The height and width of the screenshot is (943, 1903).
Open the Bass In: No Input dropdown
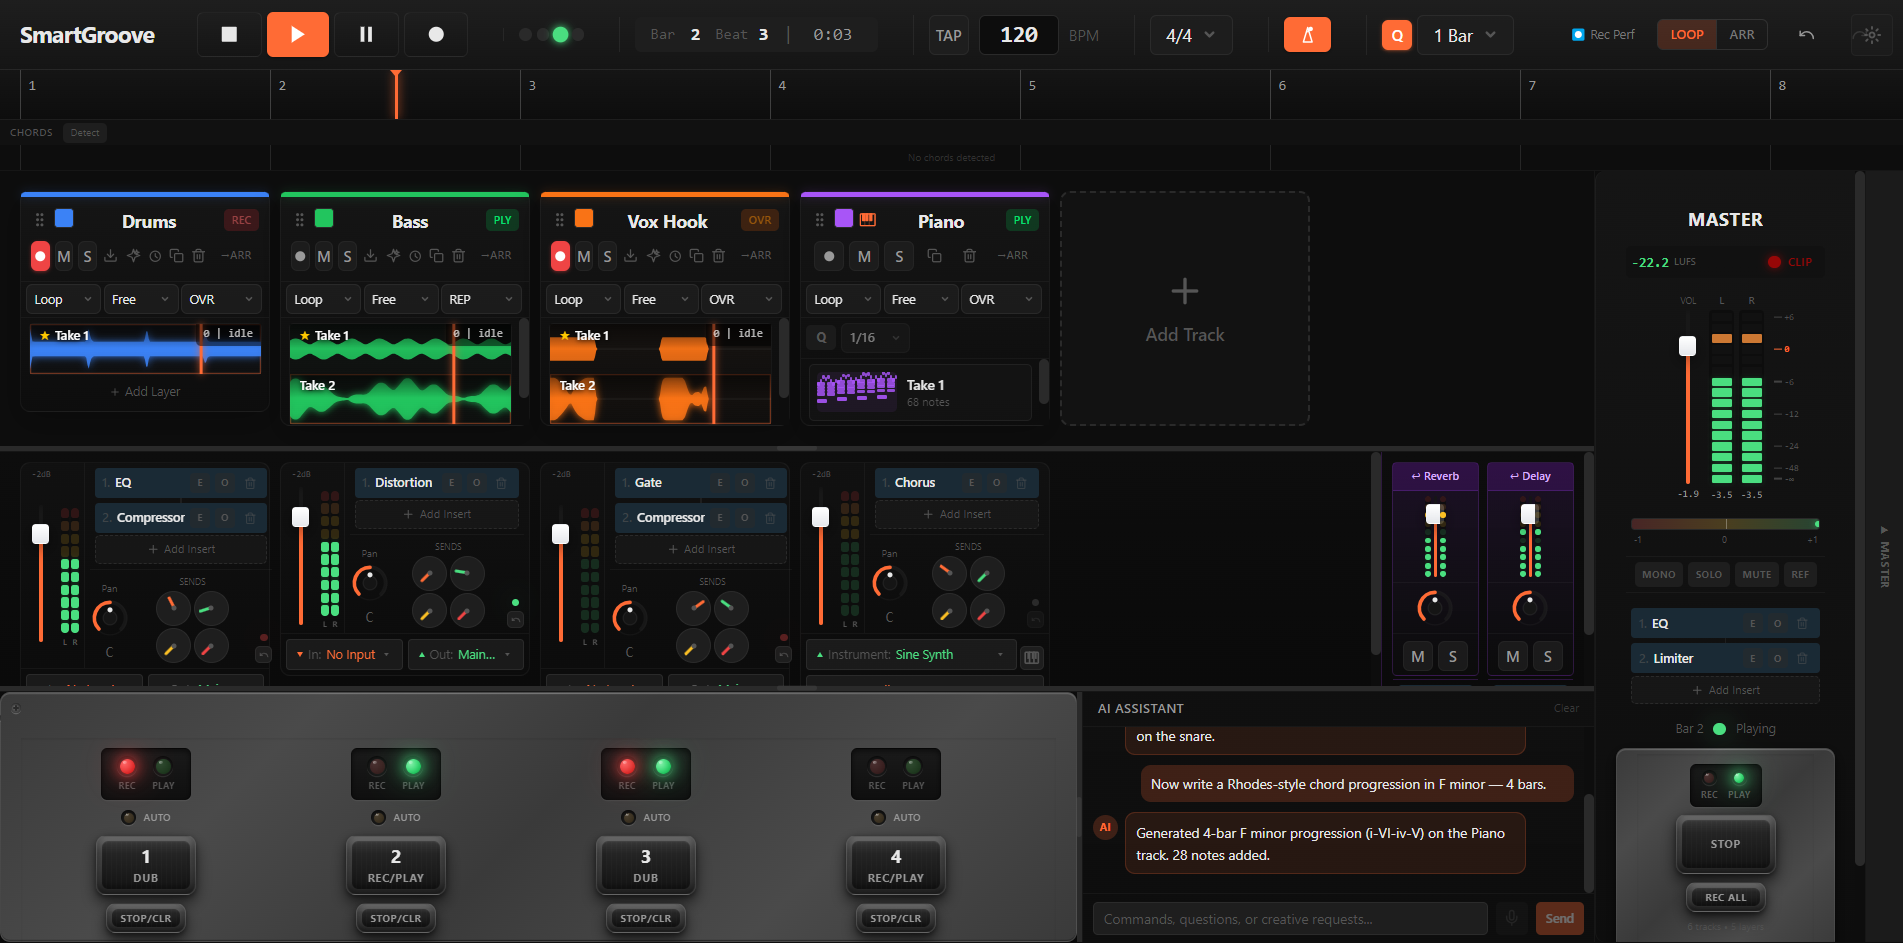tap(344, 654)
